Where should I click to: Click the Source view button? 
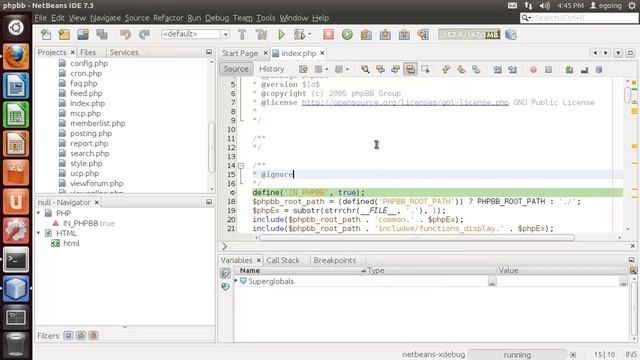(x=236, y=69)
